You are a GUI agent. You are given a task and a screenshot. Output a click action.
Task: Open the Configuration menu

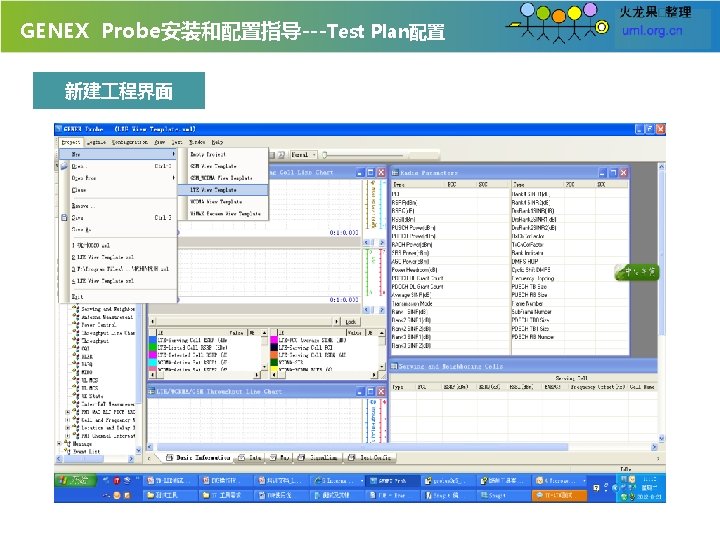[130, 142]
